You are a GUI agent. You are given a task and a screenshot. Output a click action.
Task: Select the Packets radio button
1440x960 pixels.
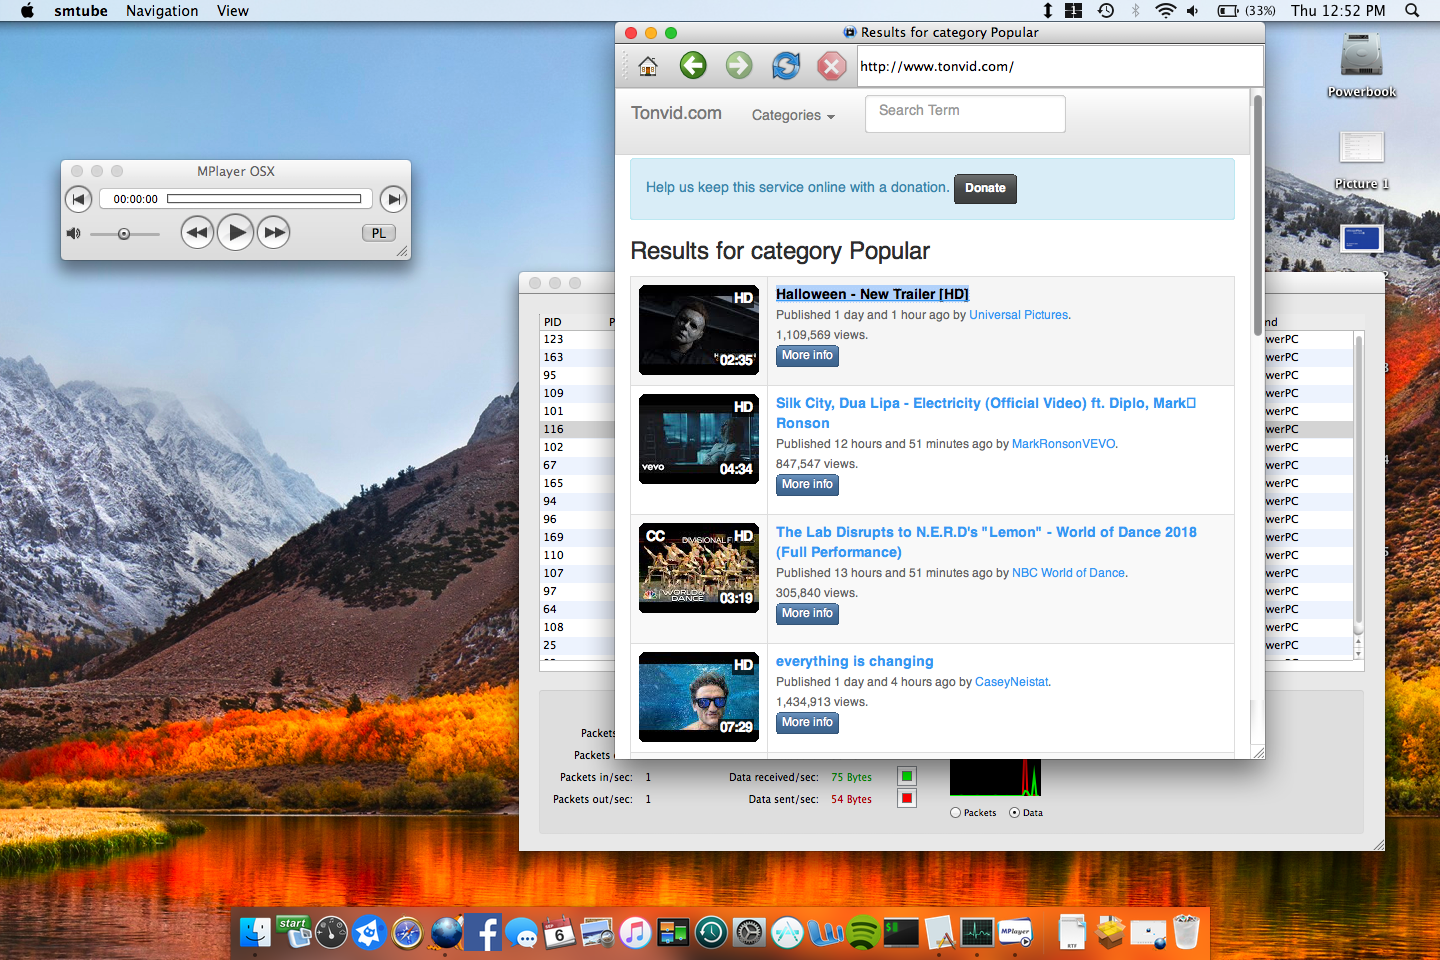click(955, 813)
